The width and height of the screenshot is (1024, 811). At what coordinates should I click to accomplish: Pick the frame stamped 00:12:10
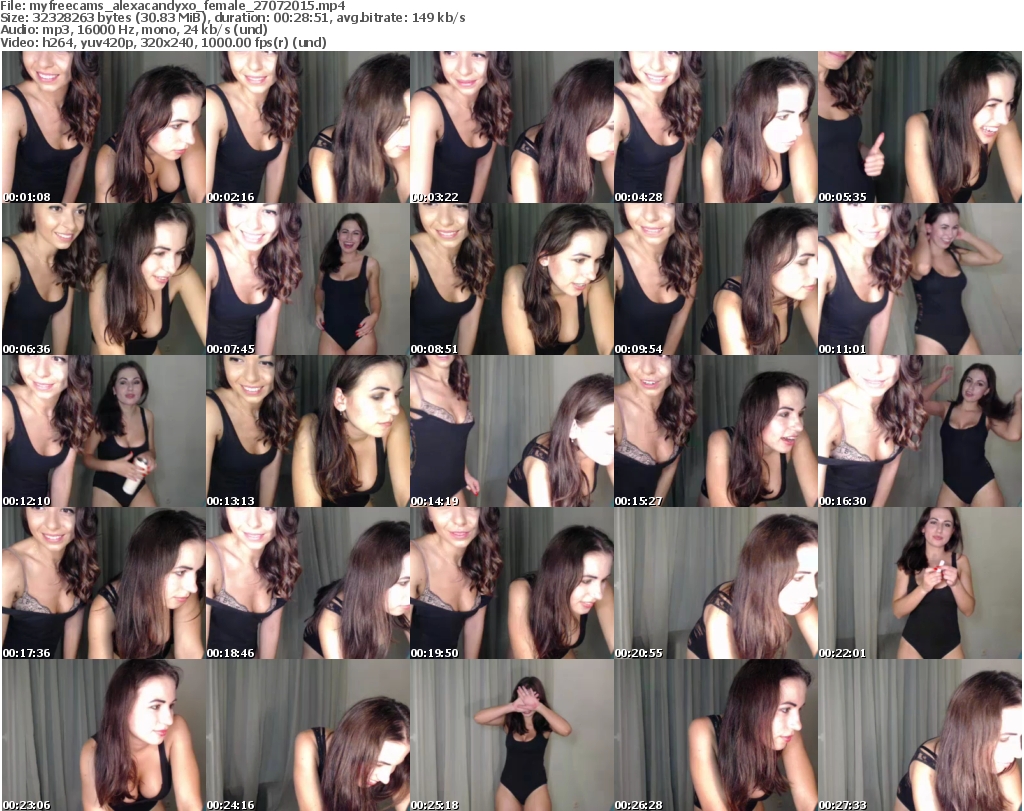pyautogui.click(x=104, y=431)
